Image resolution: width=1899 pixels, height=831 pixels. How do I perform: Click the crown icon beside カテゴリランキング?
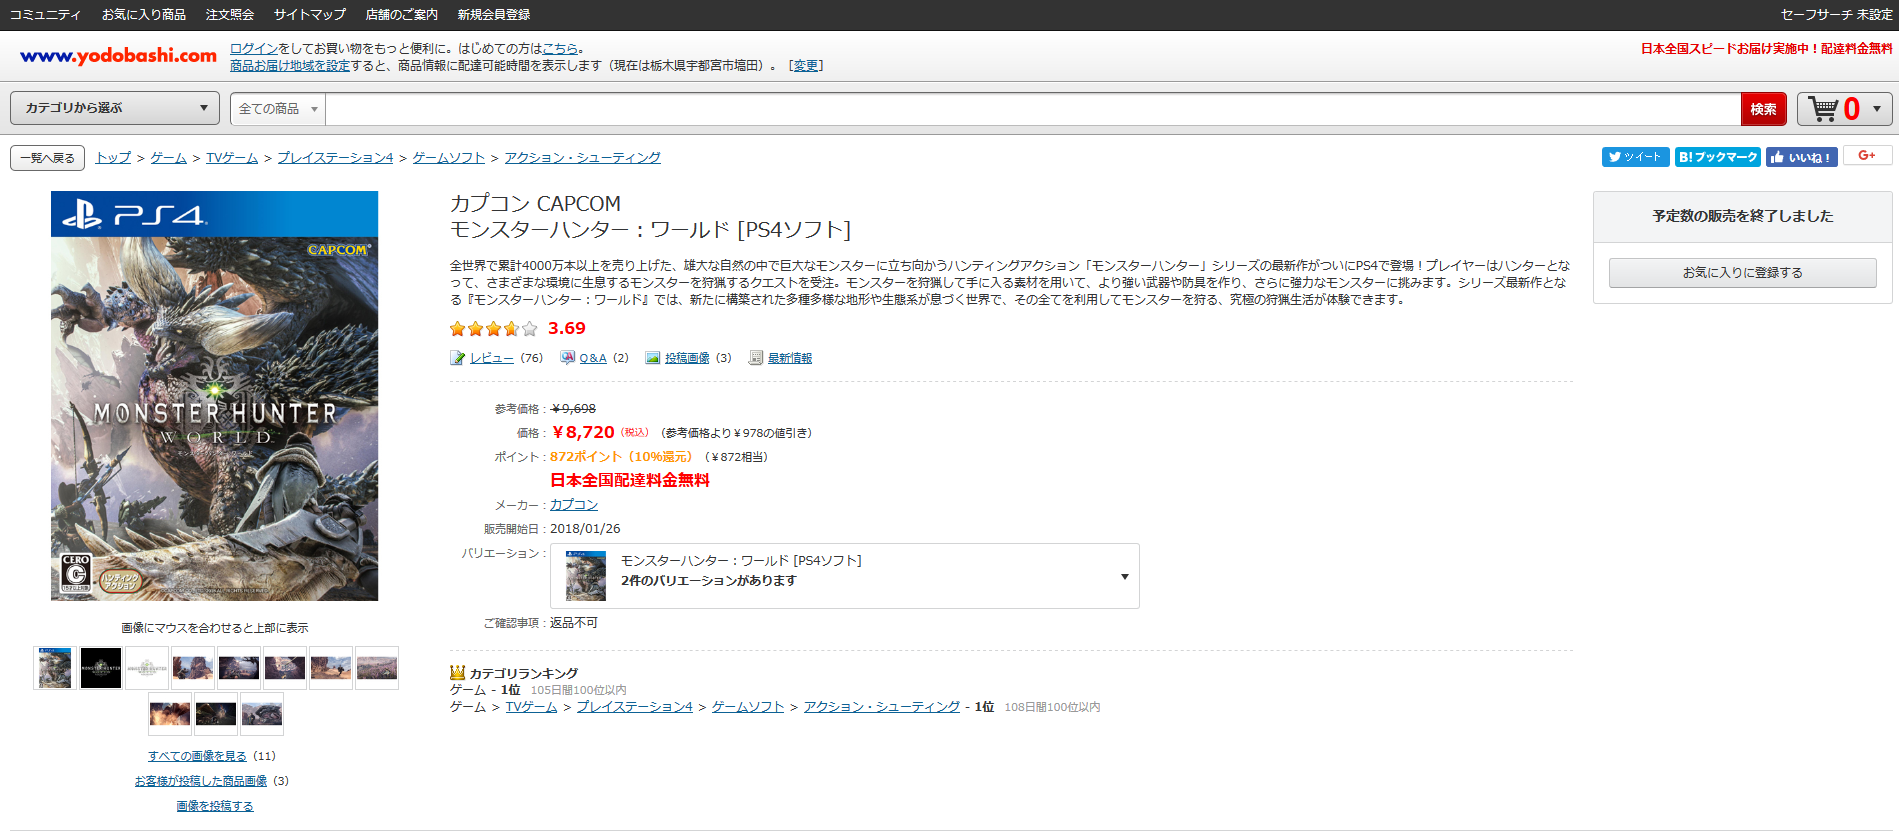(458, 673)
